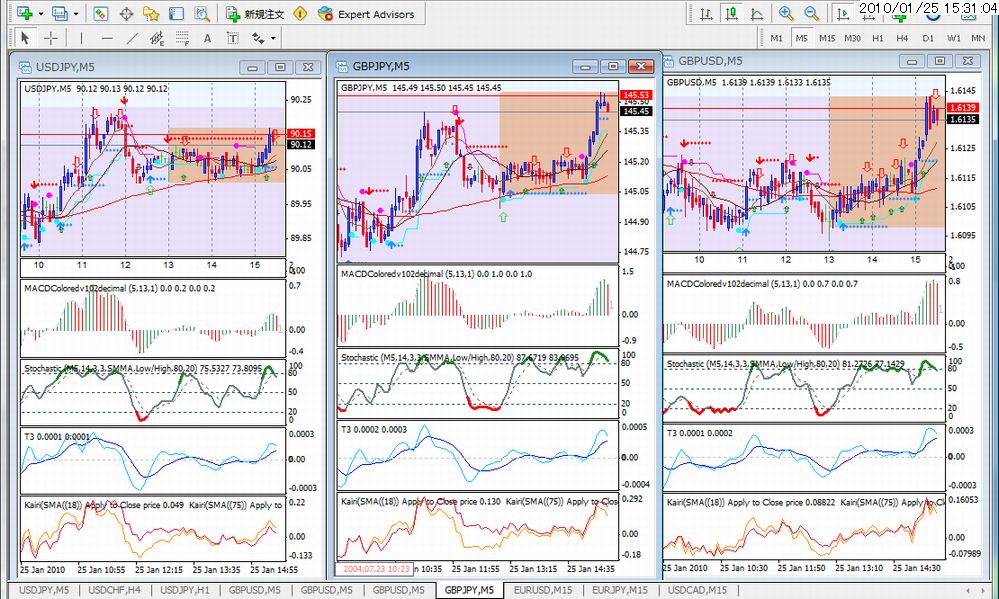The width and height of the screenshot is (999, 599).
Task: Open the Market Watch panel icon
Action: (101, 13)
